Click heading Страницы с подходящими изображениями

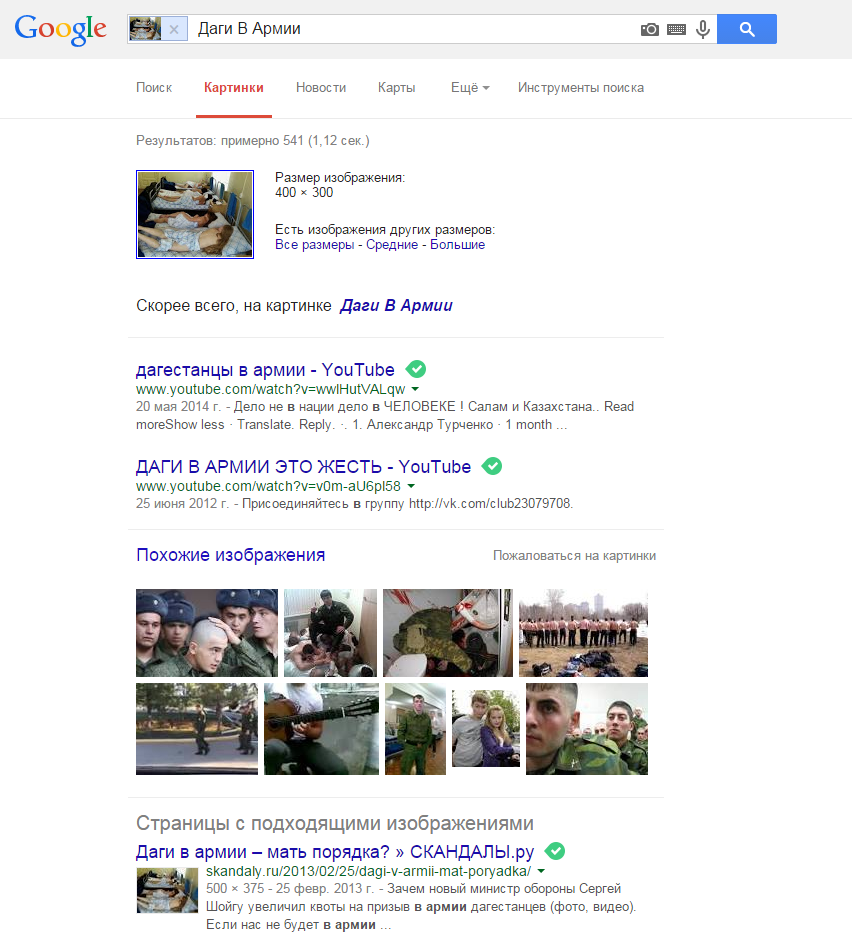click(x=335, y=823)
